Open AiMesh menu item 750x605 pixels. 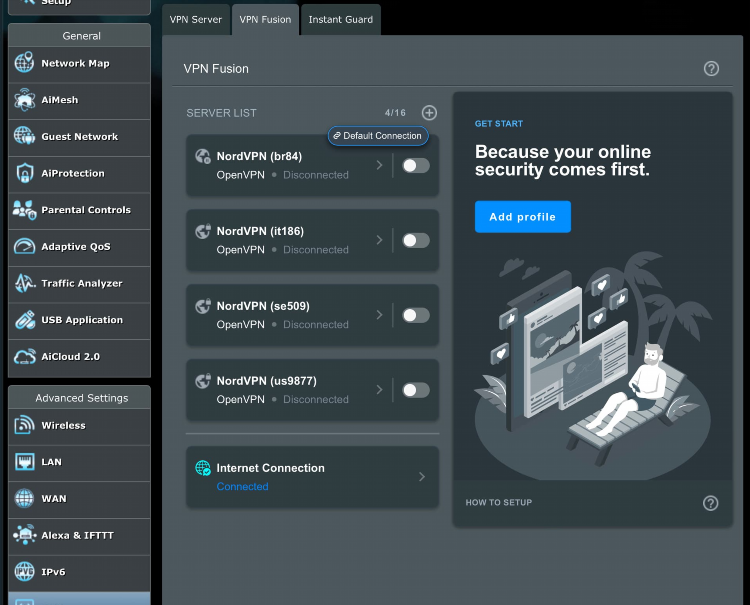[79, 101]
